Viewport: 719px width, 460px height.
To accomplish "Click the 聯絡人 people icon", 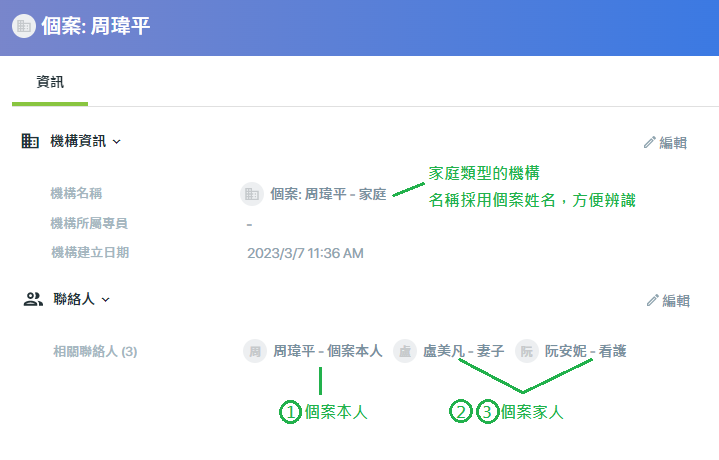I will 33,299.
